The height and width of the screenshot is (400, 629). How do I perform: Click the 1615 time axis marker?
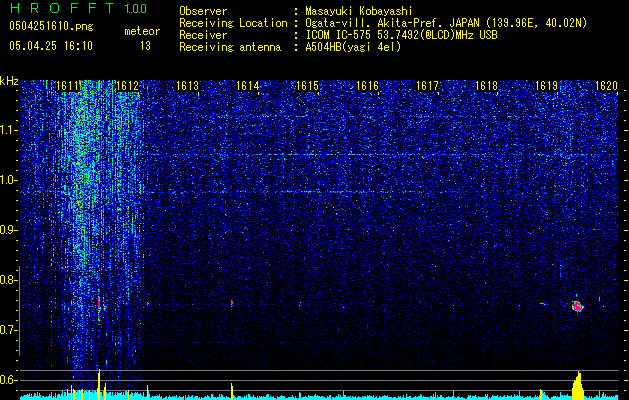click(x=307, y=86)
